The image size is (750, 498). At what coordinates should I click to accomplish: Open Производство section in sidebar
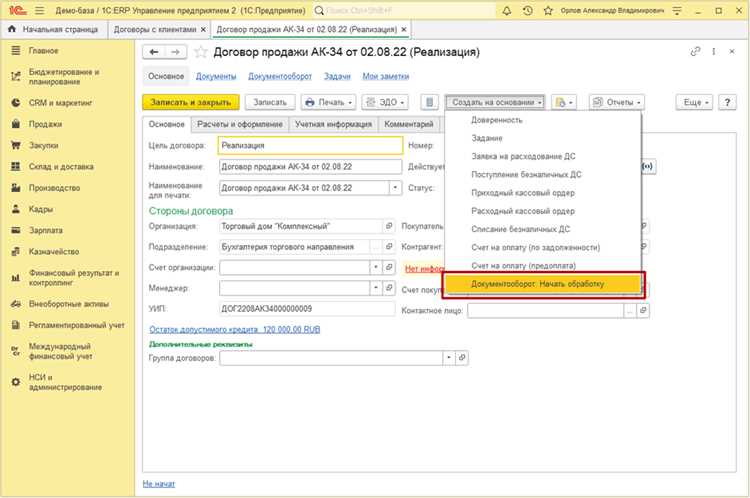click(54, 188)
